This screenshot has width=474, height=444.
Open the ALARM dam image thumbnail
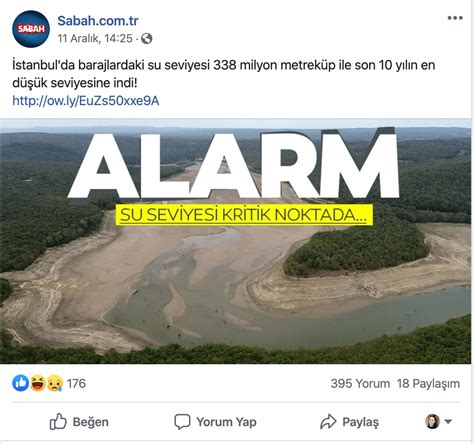click(236, 241)
